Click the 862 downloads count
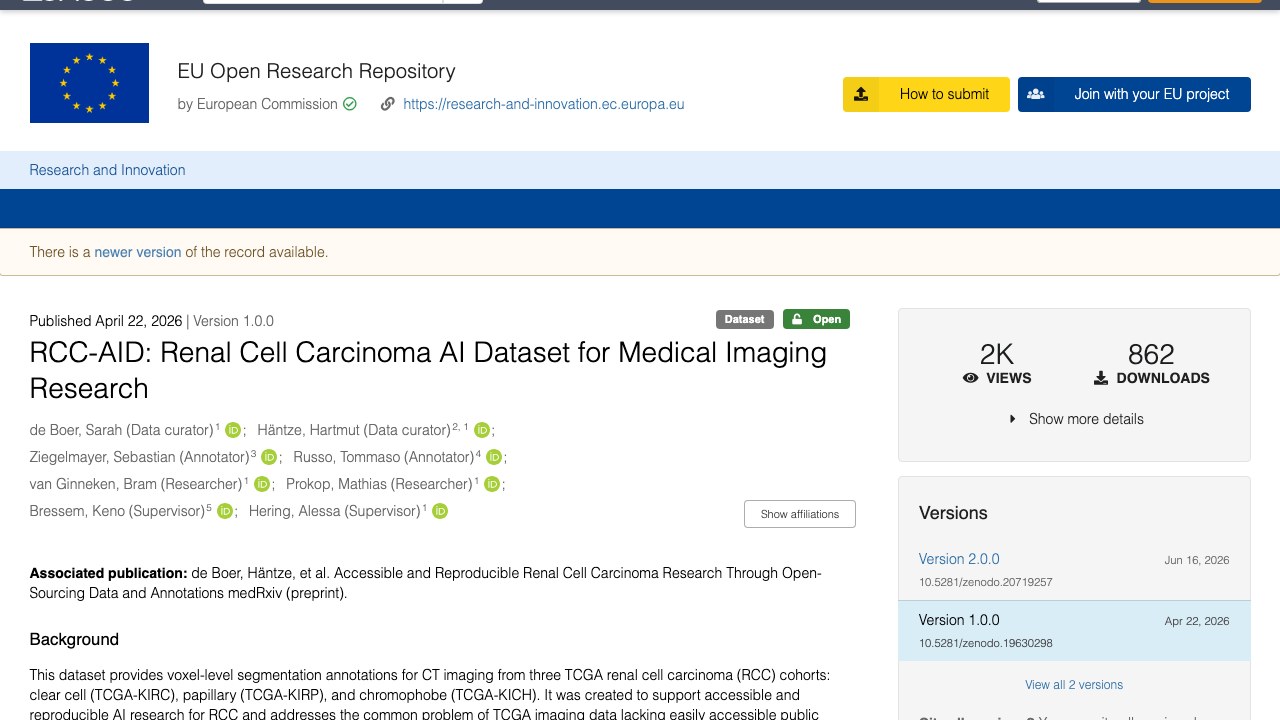The height and width of the screenshot is (720, 1280). pyautogui.click(x=1151, y=354)
